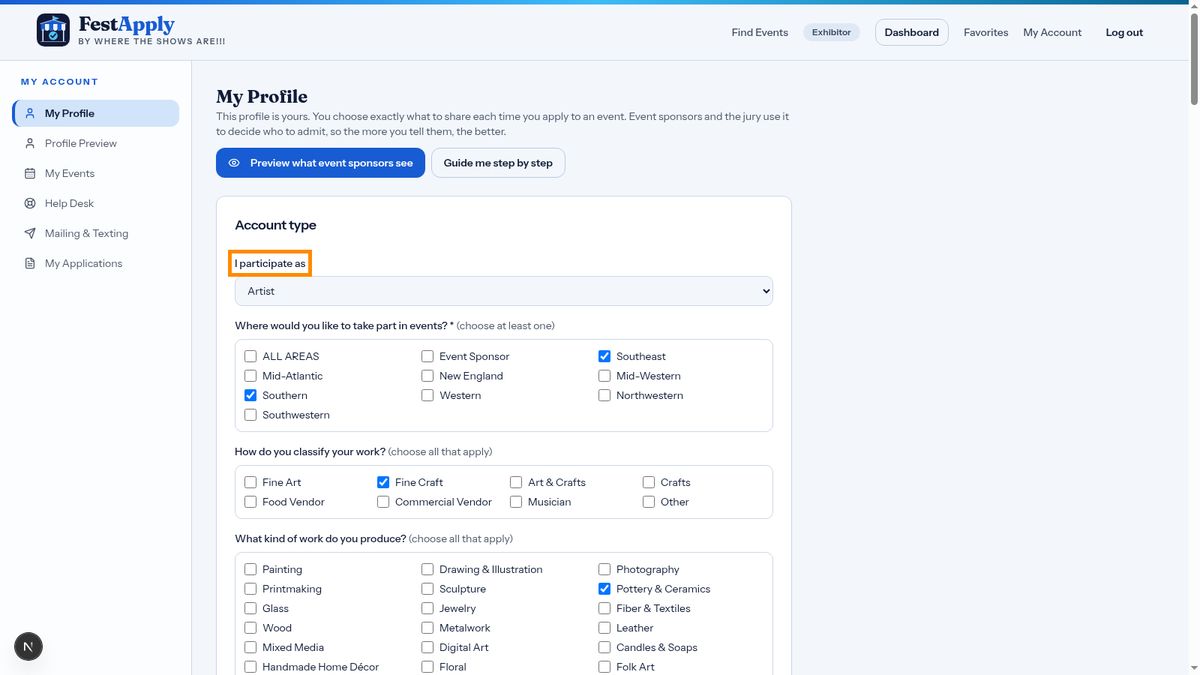This screenshot has height=675, width=1200.
Task: Check Fine Art classification
Action: (251, 483)
